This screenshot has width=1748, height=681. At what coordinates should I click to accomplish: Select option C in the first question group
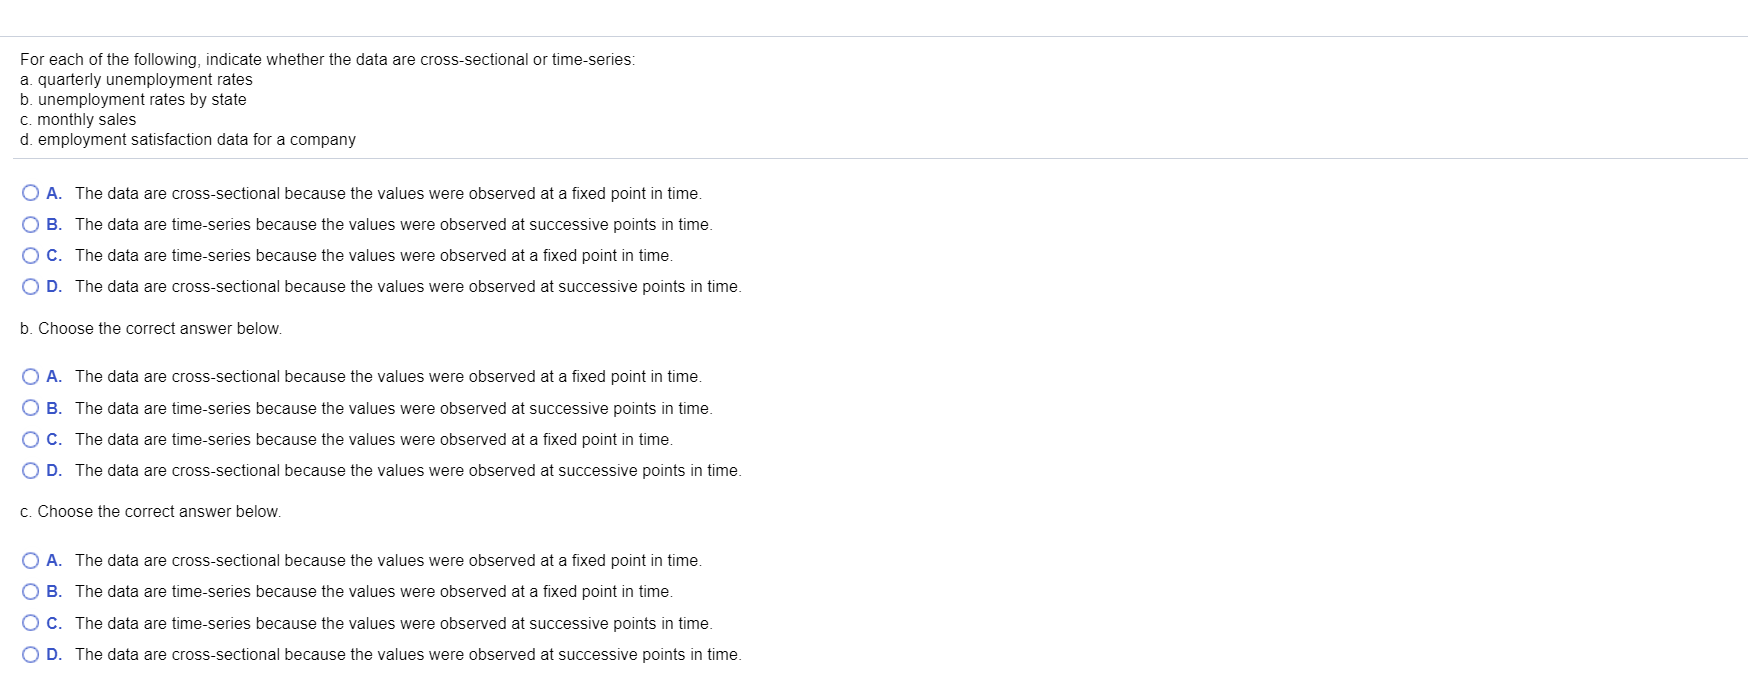tap(31, 255)
